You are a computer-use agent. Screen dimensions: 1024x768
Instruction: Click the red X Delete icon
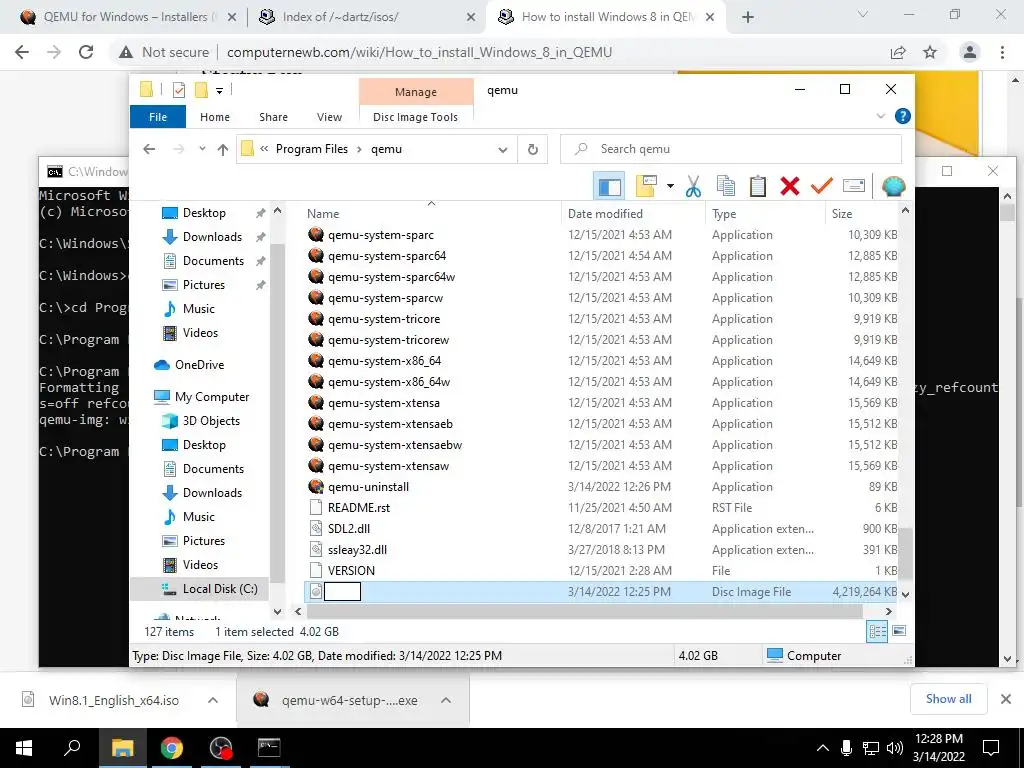click(790, 186)
